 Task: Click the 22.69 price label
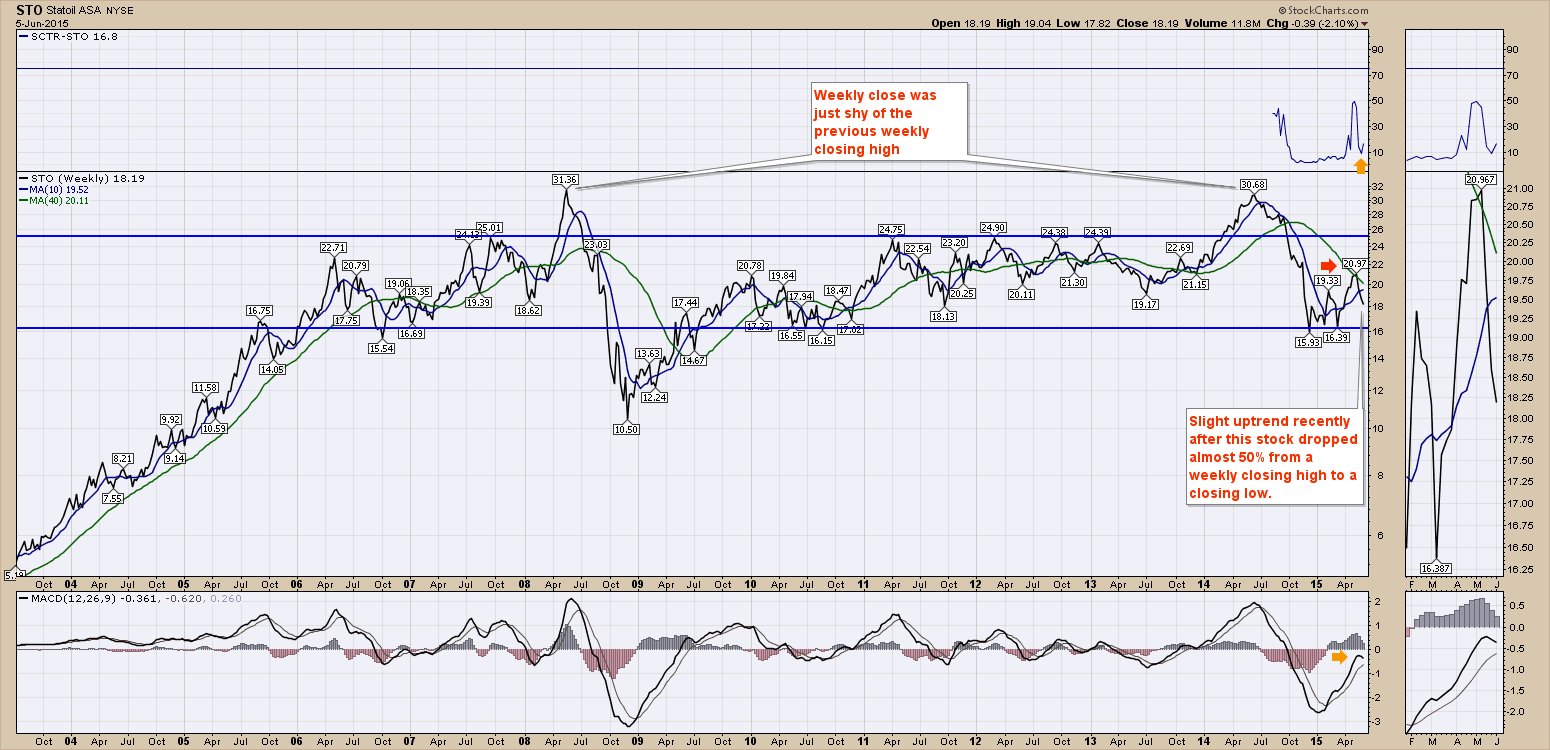(x=1179, y=248)
